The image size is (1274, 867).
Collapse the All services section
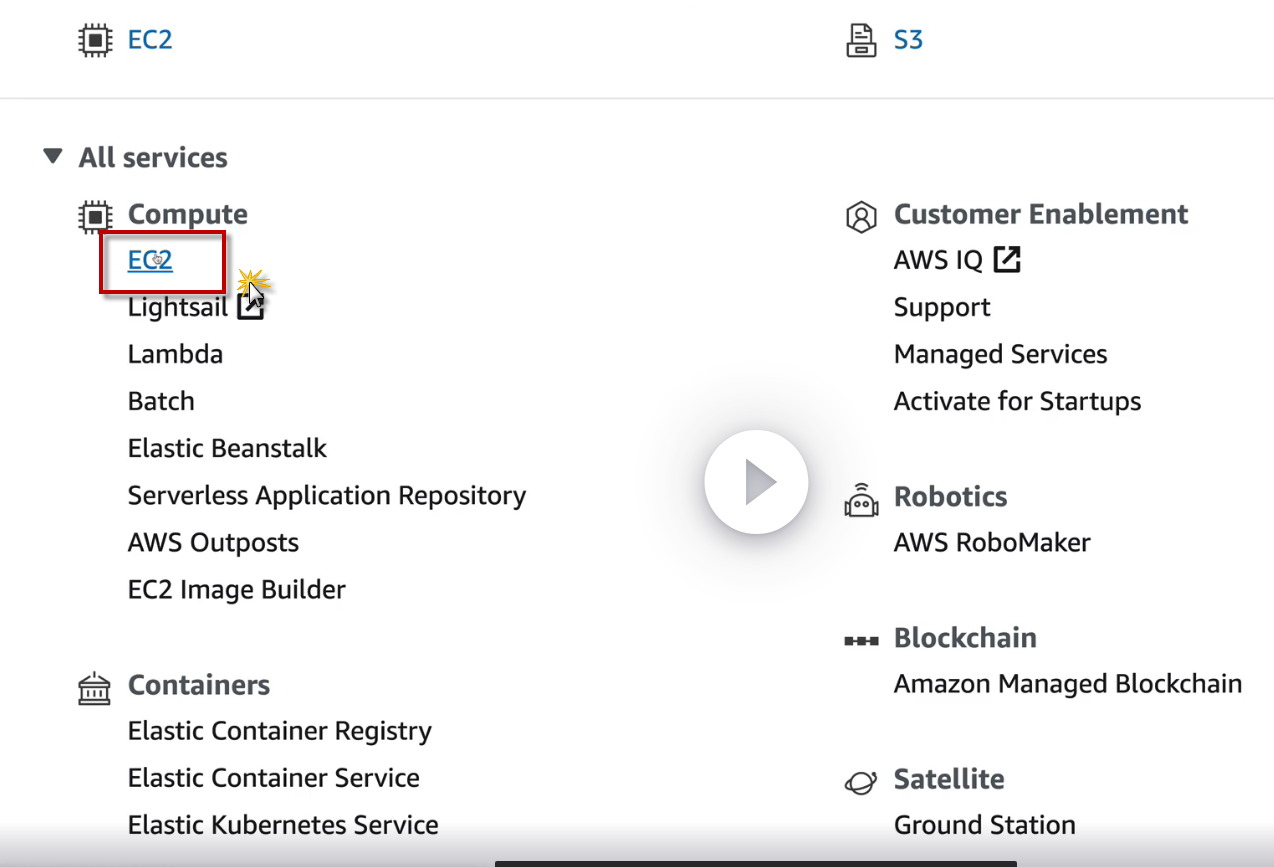[53, 157]
